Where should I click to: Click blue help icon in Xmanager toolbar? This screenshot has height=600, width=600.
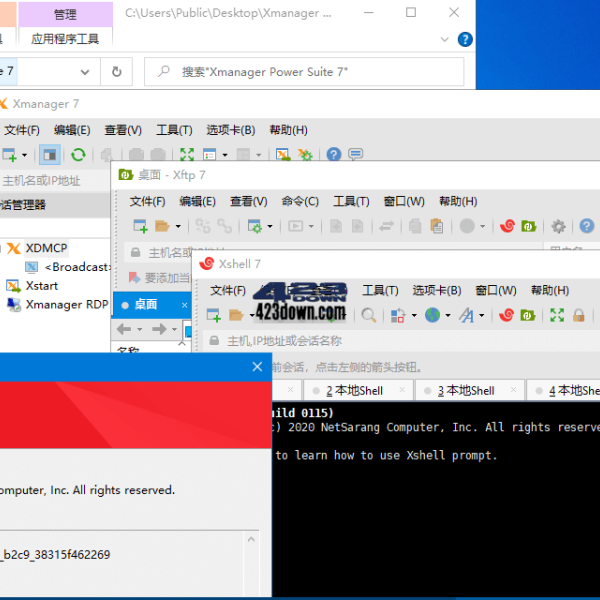point(334,155)
